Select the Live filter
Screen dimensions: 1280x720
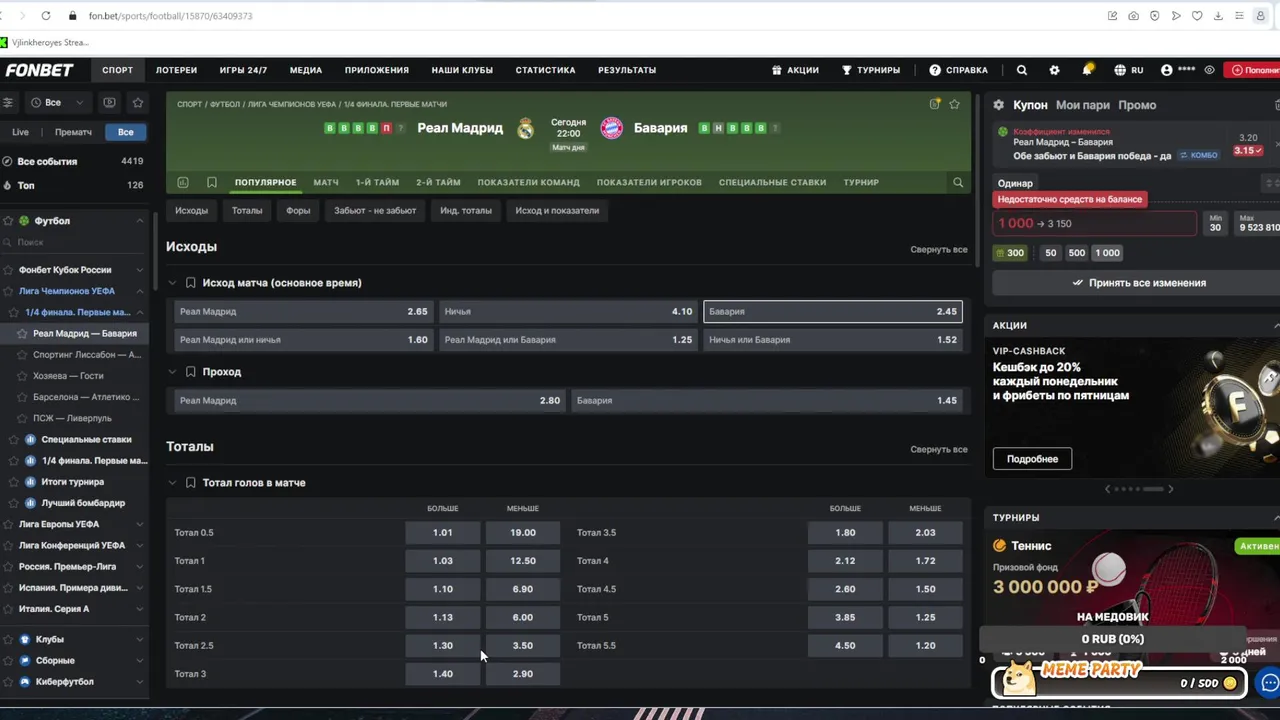click(21, 132)
